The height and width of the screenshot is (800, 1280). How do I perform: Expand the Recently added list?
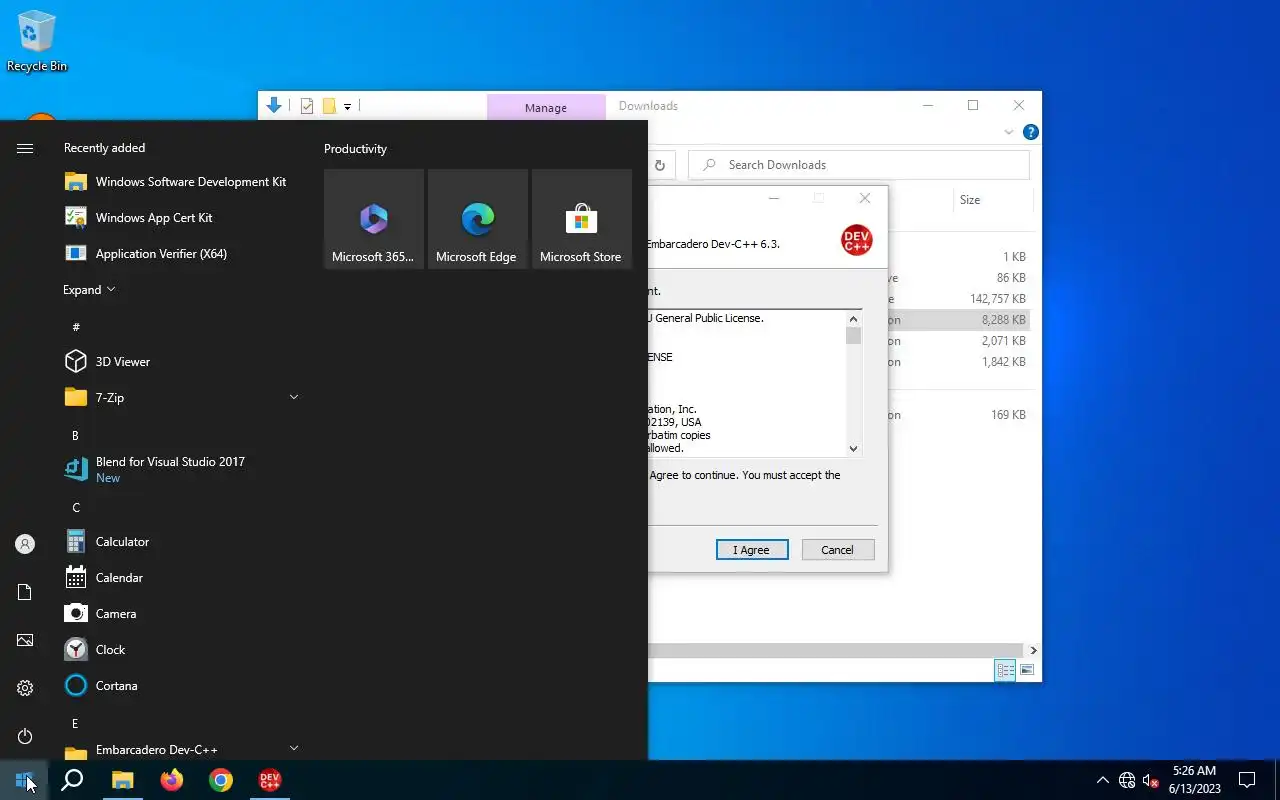point(89,290)
